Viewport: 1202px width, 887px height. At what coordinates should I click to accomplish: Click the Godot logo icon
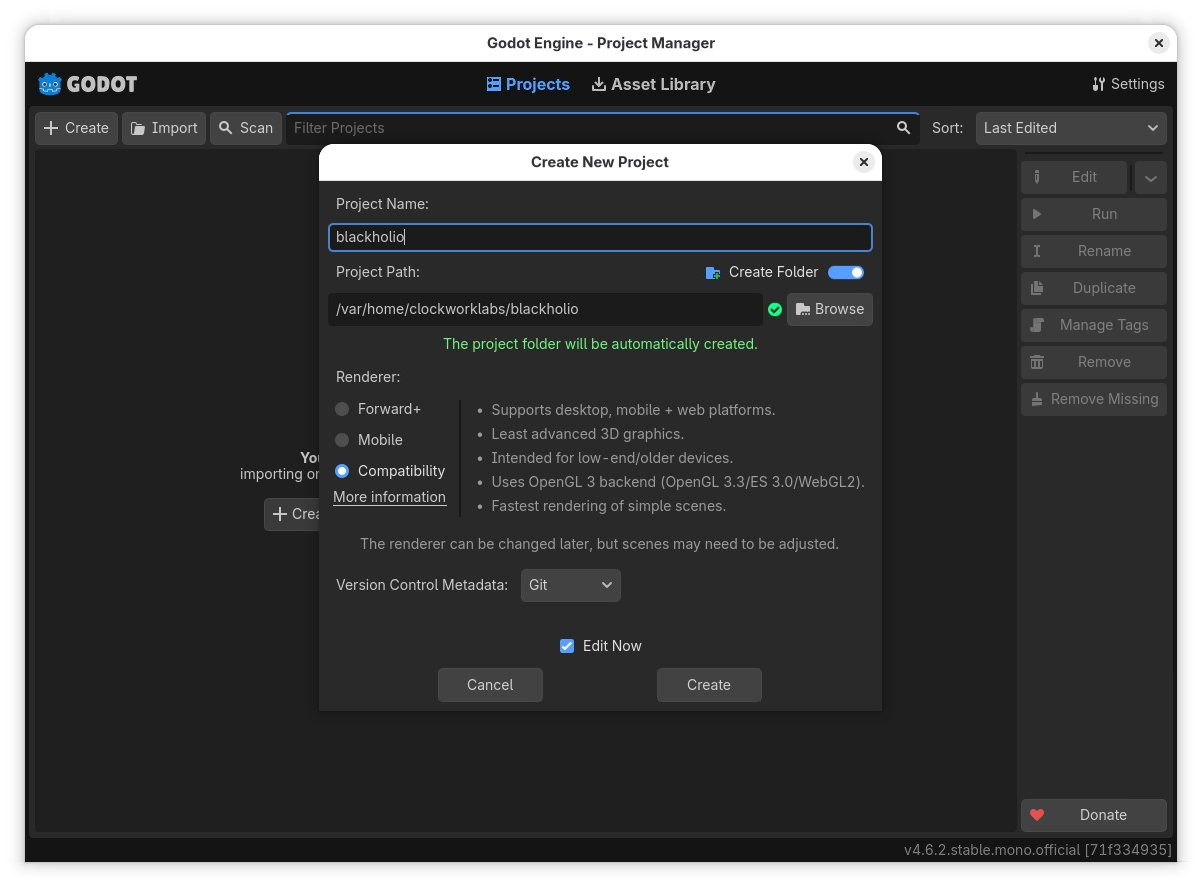[50, 84]
